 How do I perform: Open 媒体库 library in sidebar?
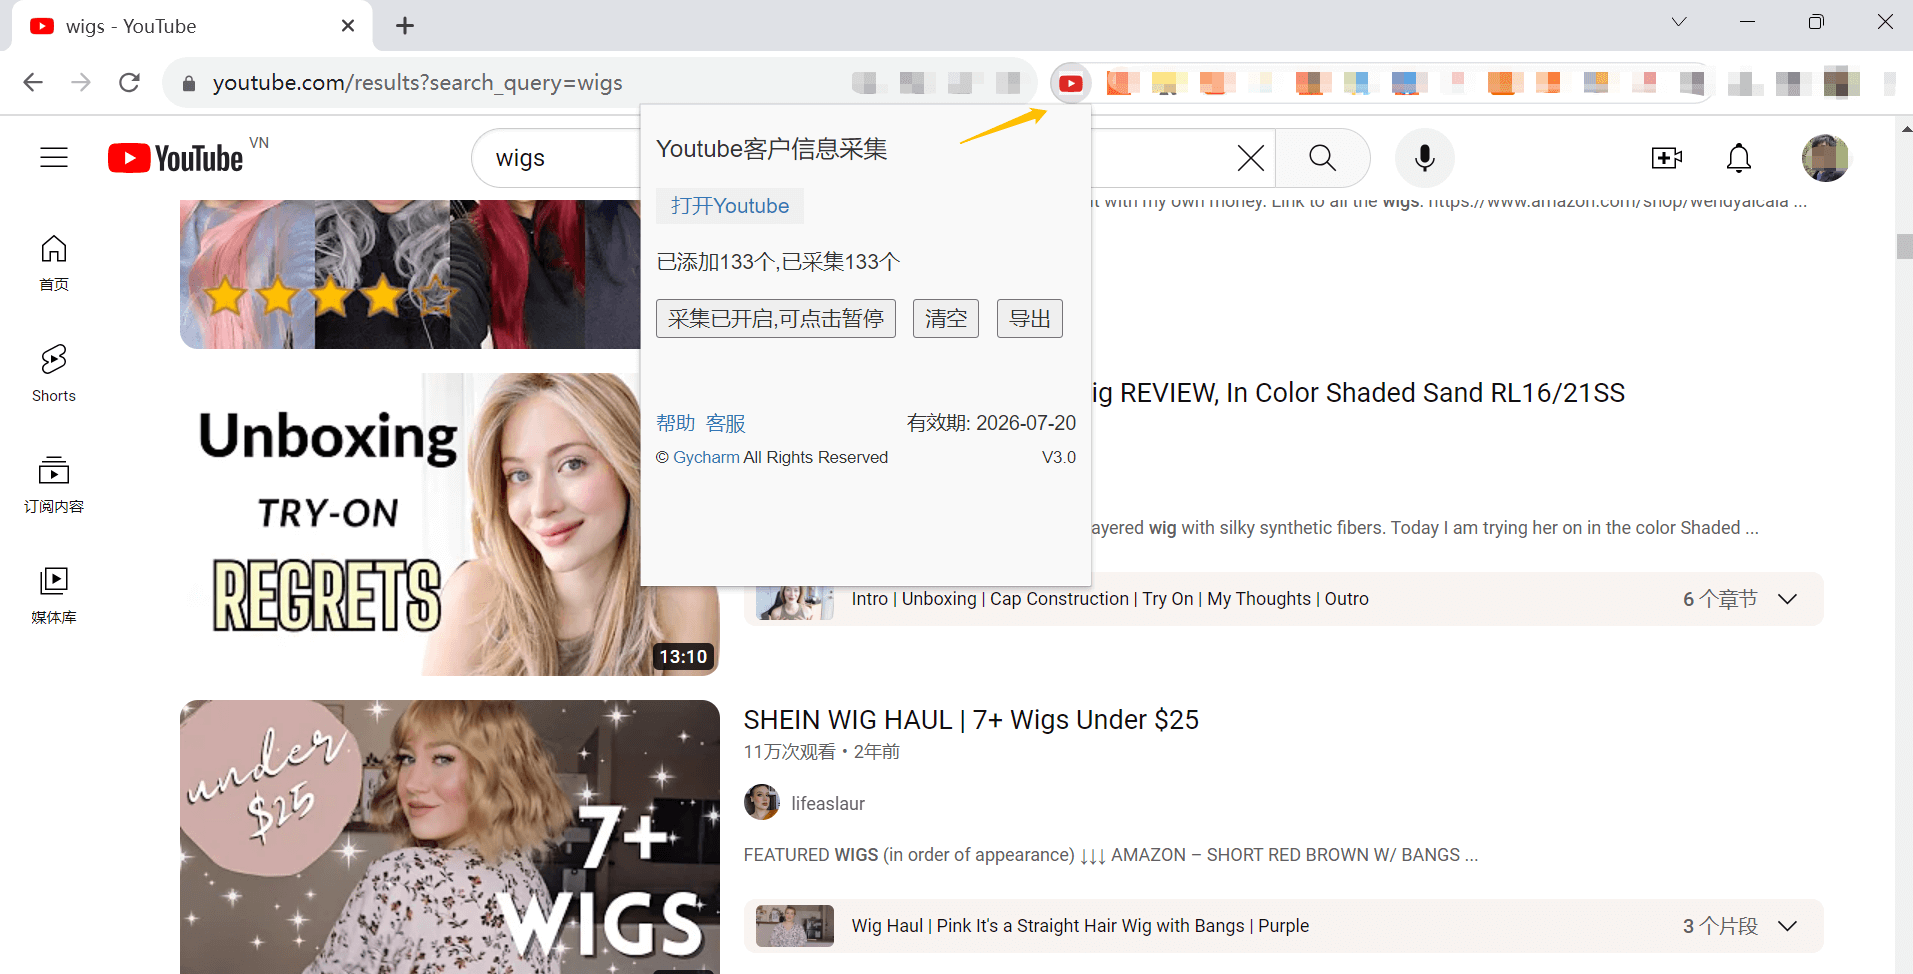click(x=54, y=596)
